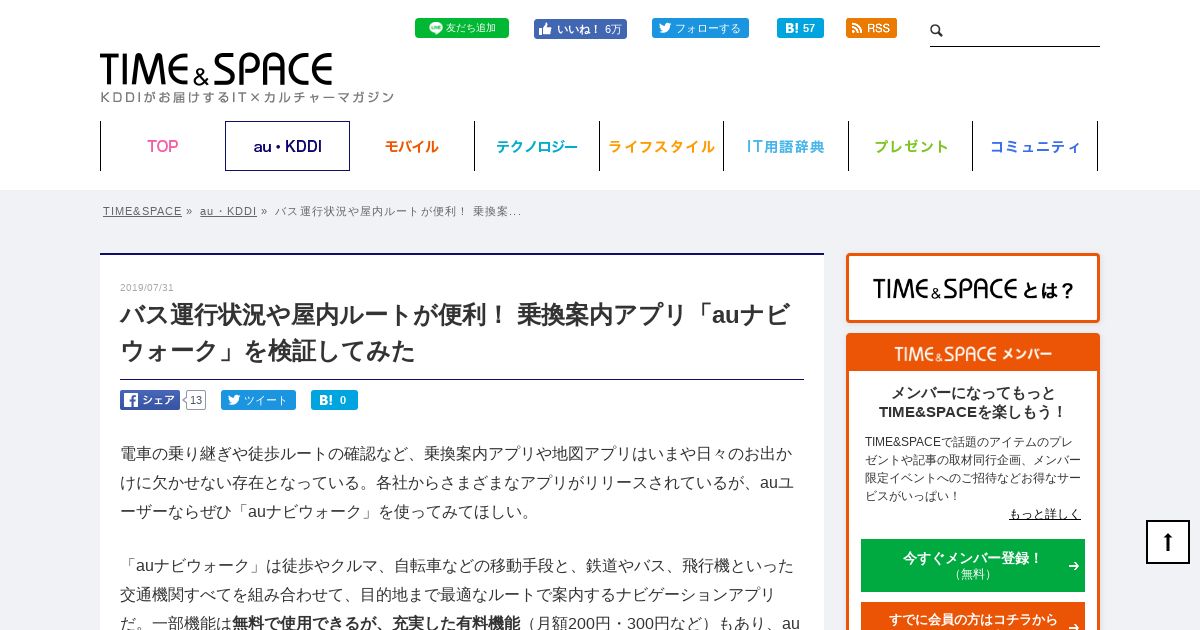Open the テクノロジー navigation tab

pos(537,146)
